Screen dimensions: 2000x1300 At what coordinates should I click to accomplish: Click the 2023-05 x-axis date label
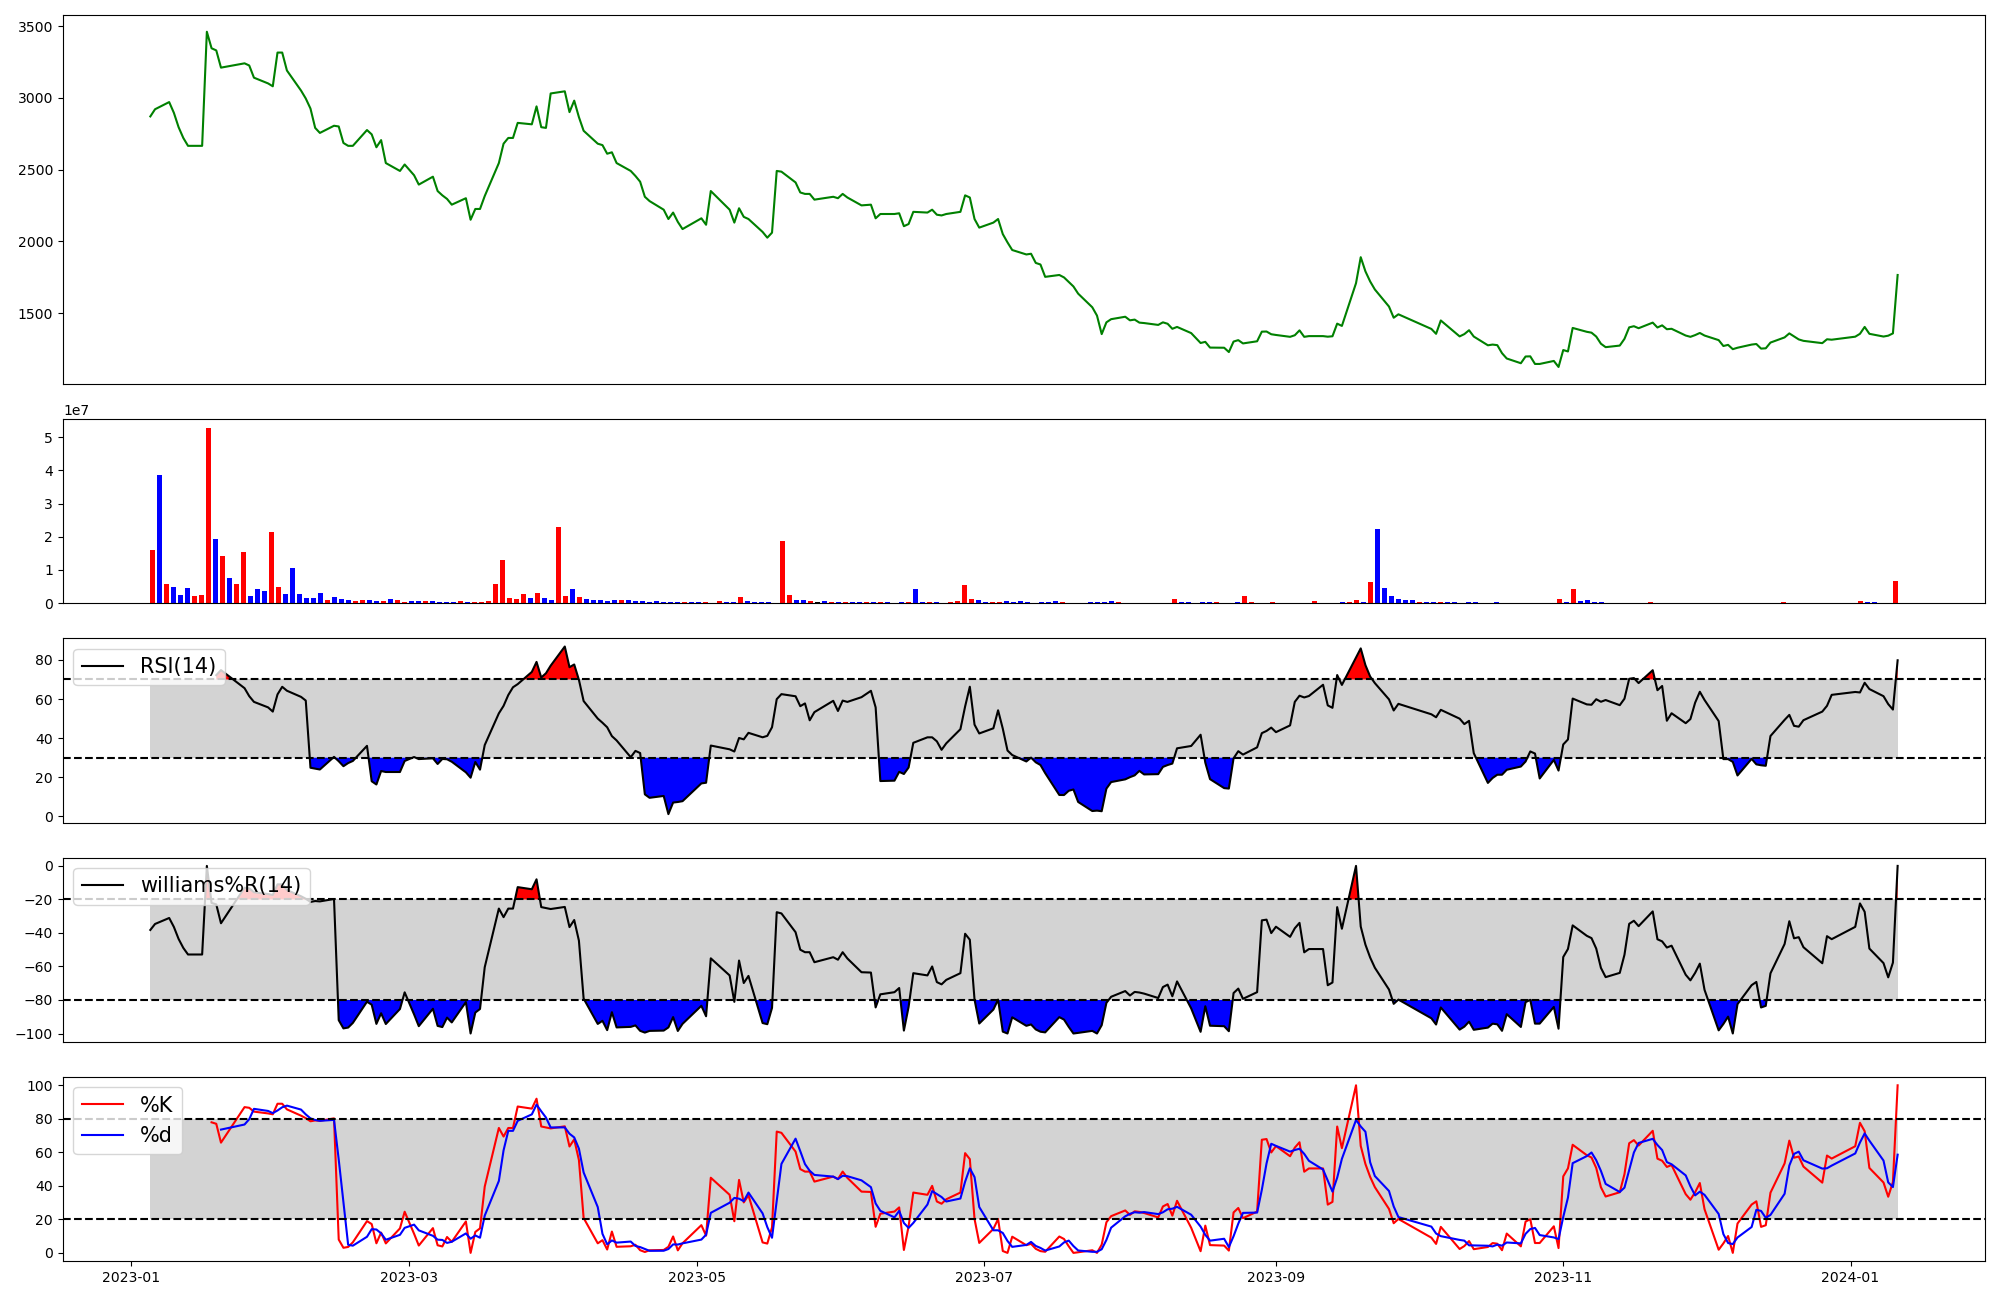coord(696,1277)
